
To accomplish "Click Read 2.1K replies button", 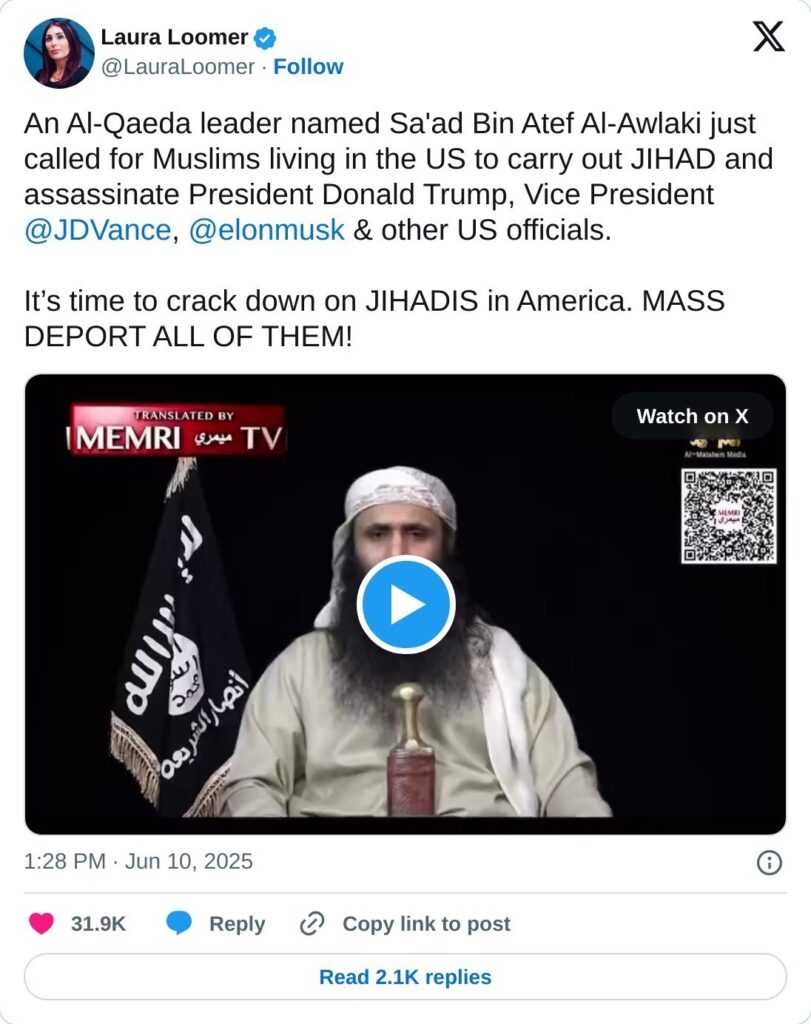I will pos(405,976).
